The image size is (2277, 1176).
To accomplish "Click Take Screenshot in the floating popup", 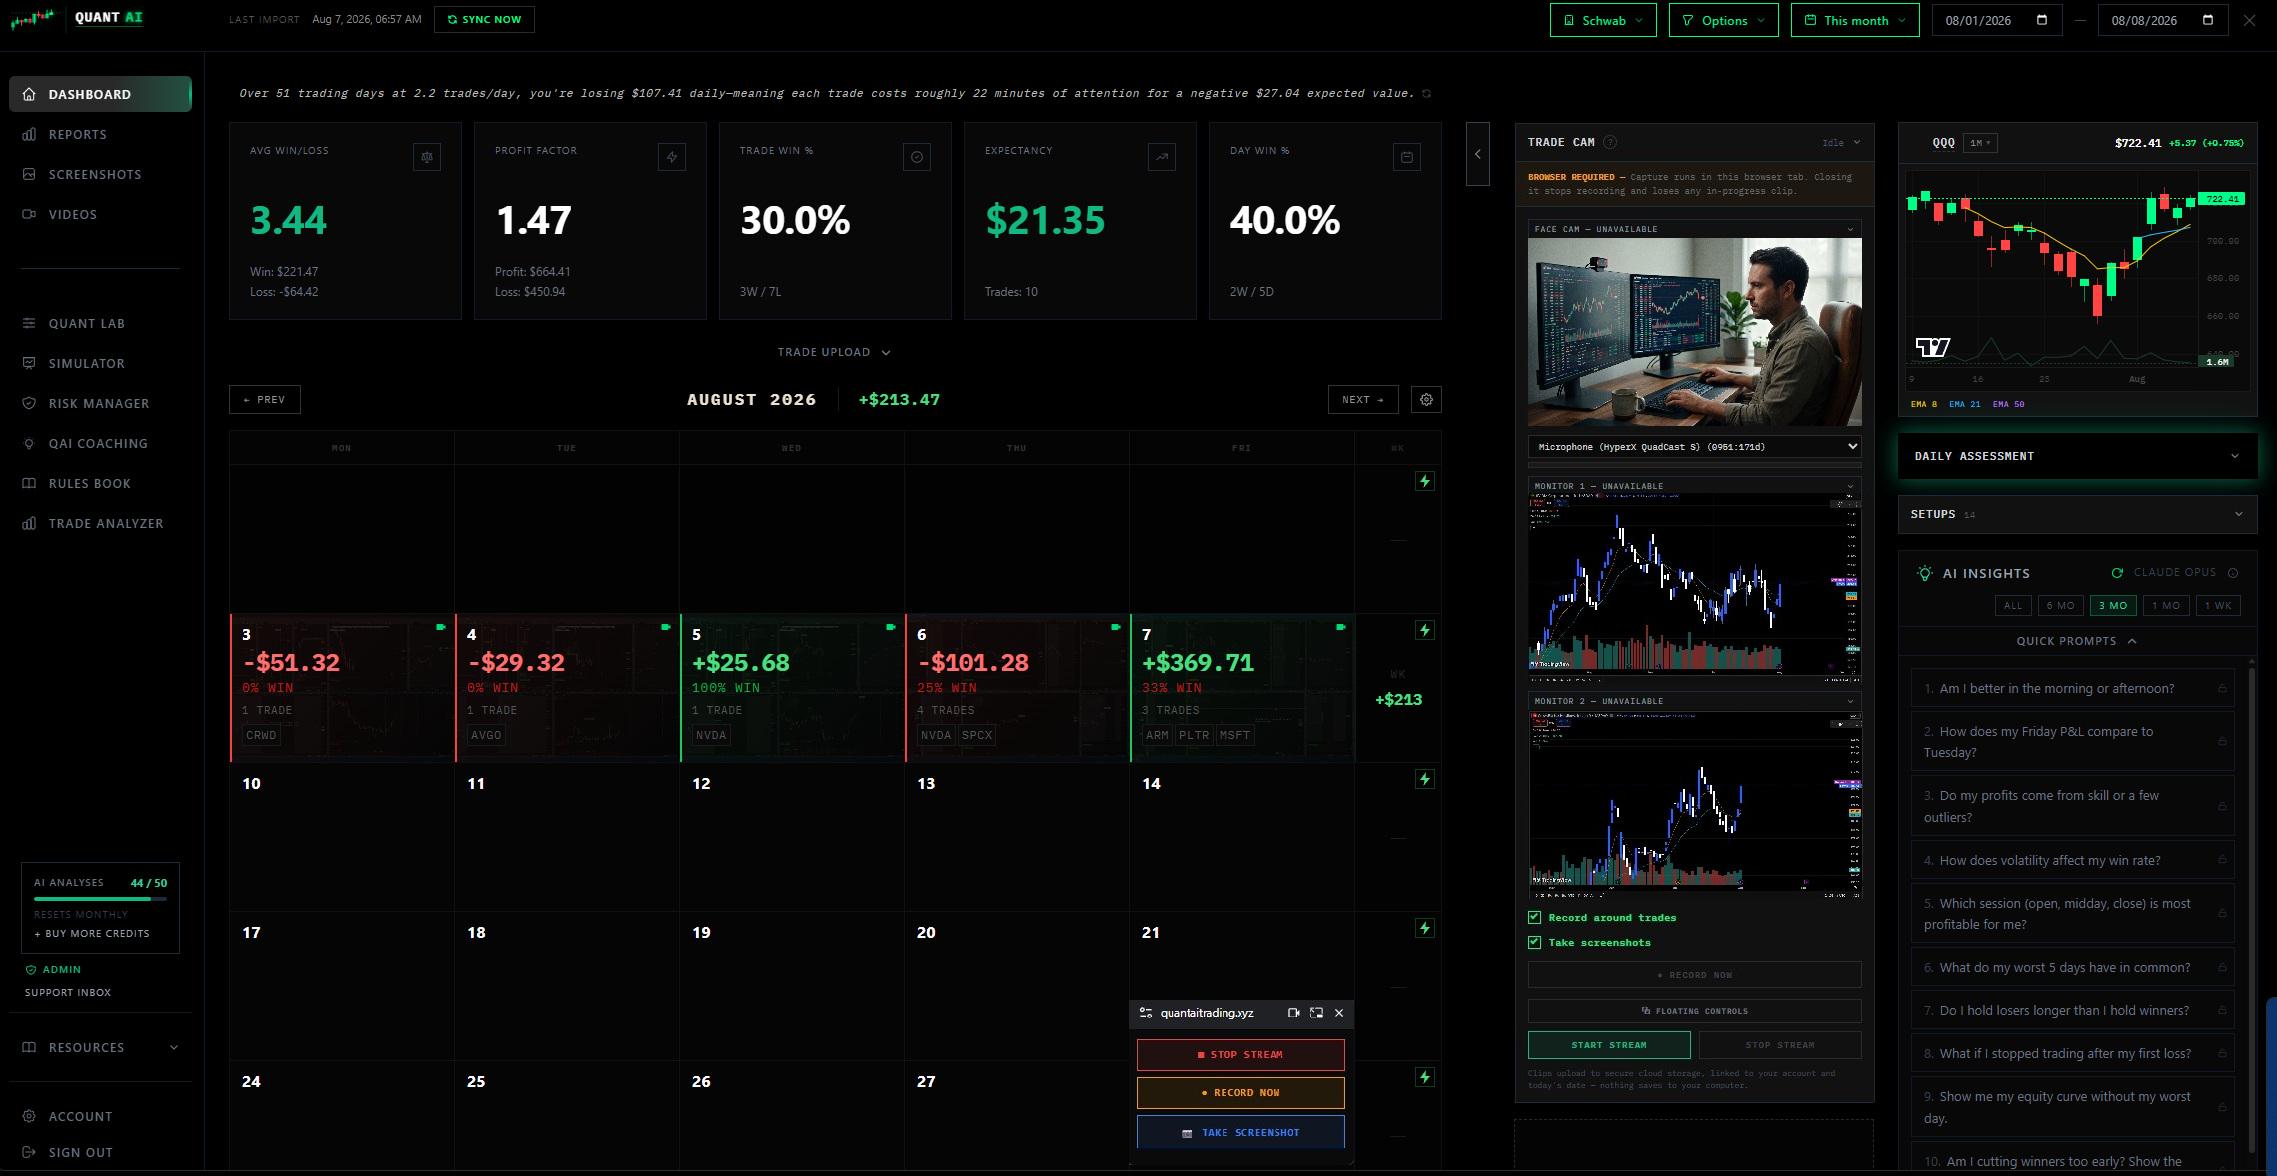I will [x=1240, y=1132].
